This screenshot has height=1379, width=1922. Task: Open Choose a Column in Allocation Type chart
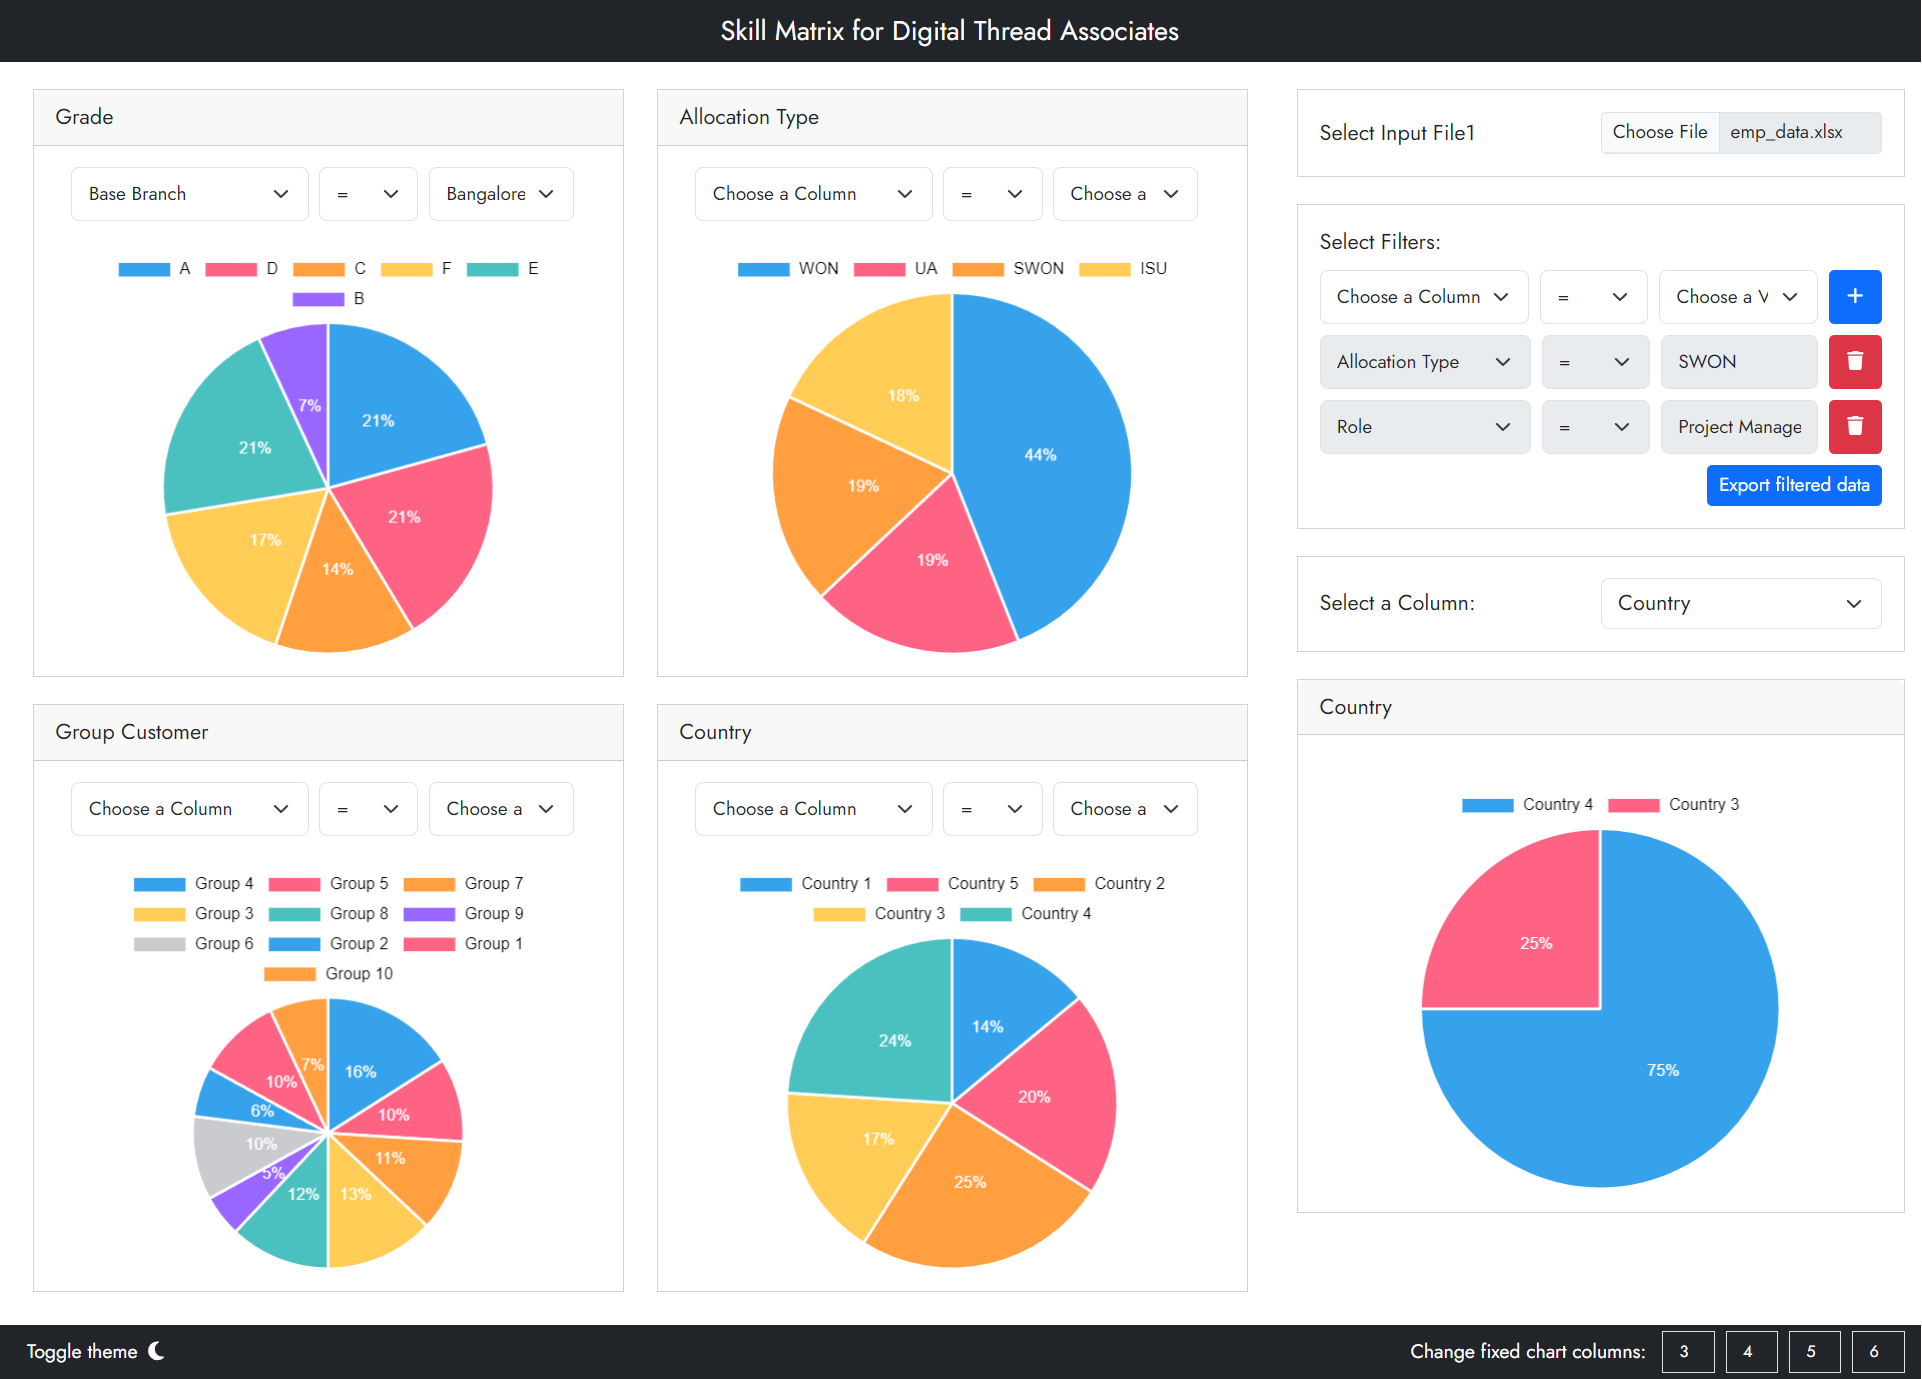(813, 194)
